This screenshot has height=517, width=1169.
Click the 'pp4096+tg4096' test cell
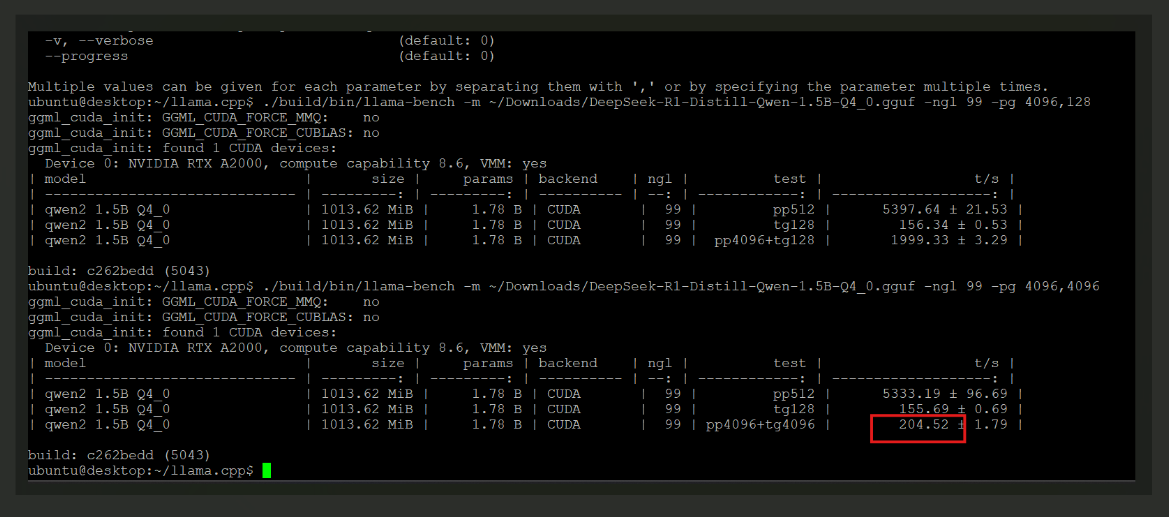coord(760,424)
